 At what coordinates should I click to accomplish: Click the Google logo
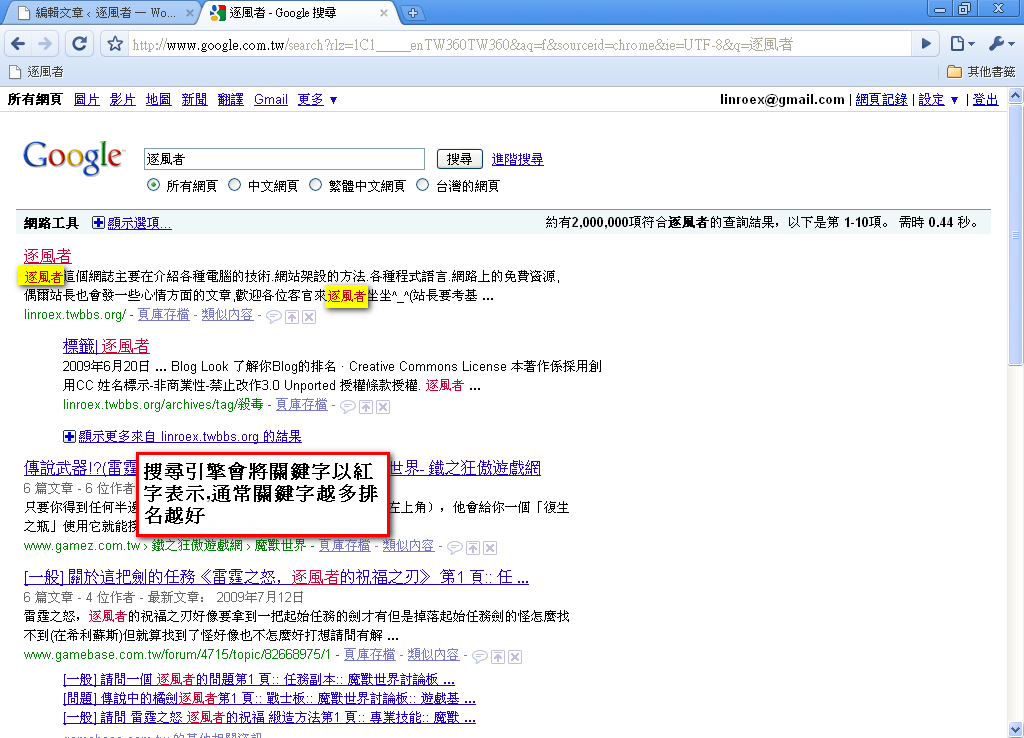(72, 158)
